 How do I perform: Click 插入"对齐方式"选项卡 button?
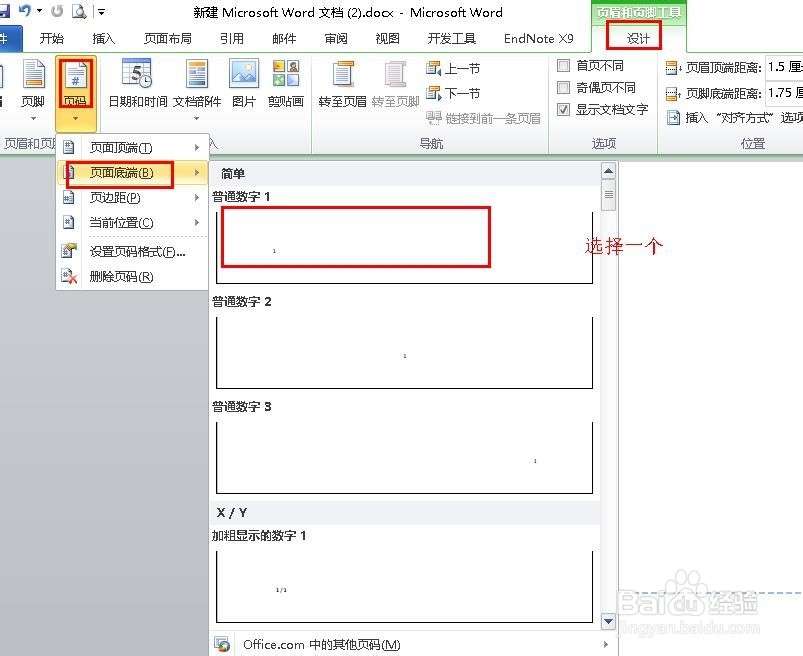pos(734,118)
